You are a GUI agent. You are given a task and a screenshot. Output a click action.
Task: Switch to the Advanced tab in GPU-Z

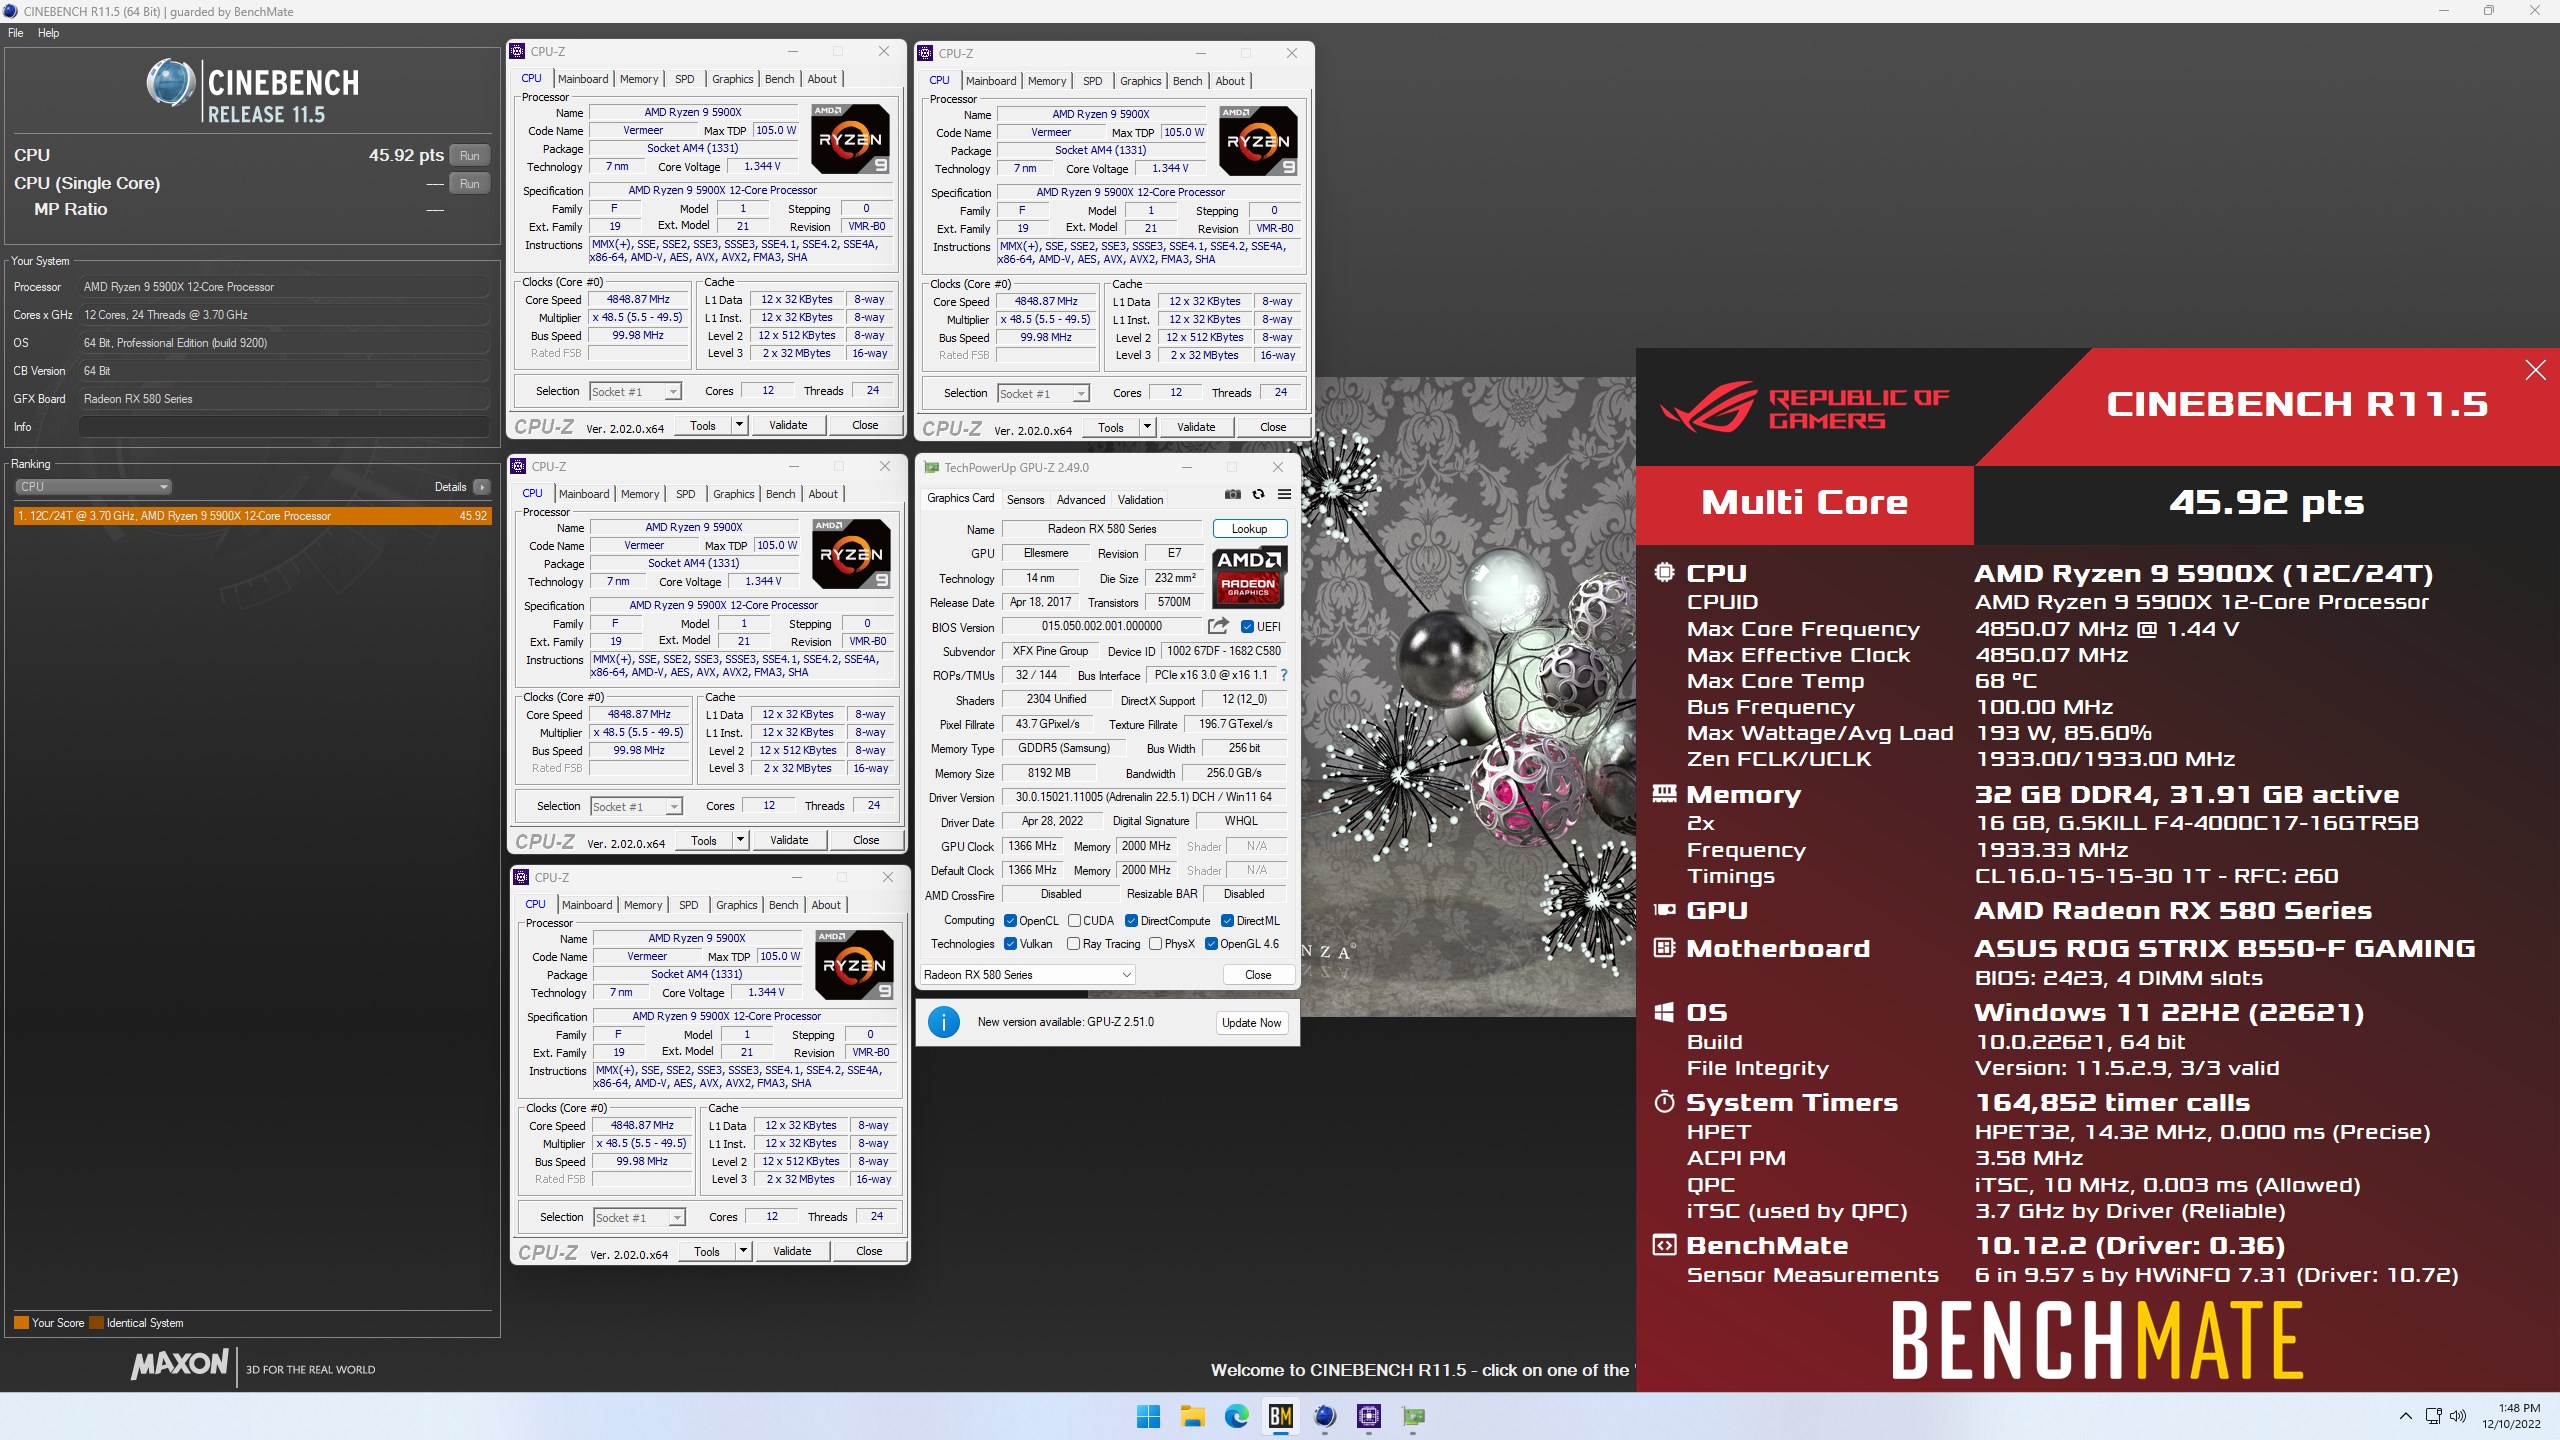point(1081,500)
